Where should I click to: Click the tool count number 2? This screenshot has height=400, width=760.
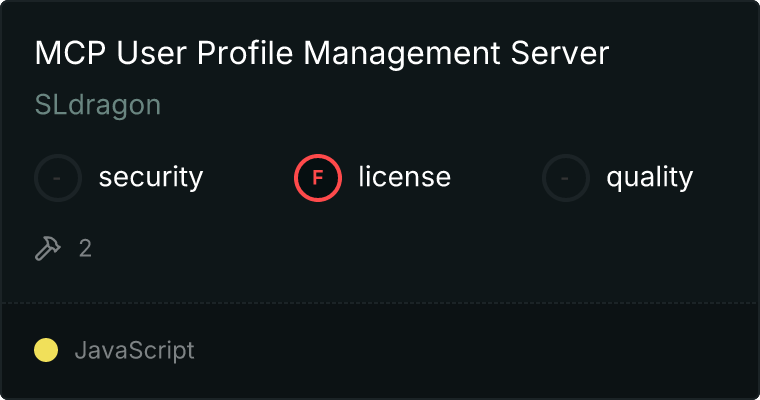tap(85, 248)
